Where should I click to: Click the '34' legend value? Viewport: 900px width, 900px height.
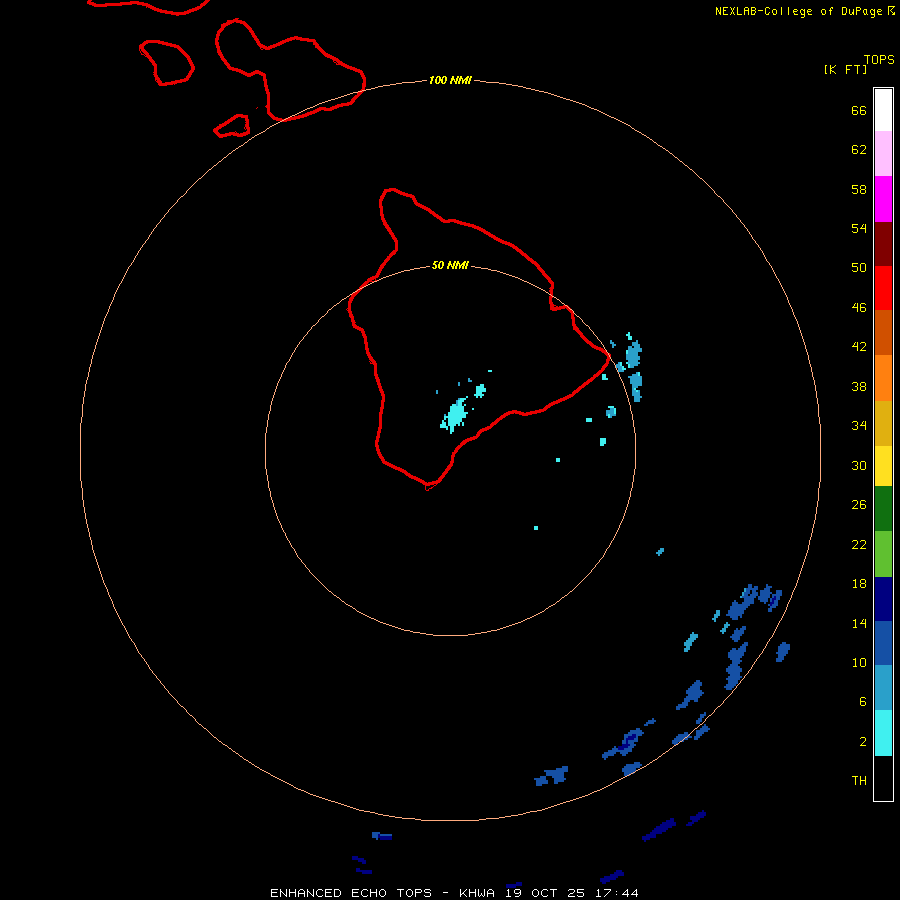[859, 426]
